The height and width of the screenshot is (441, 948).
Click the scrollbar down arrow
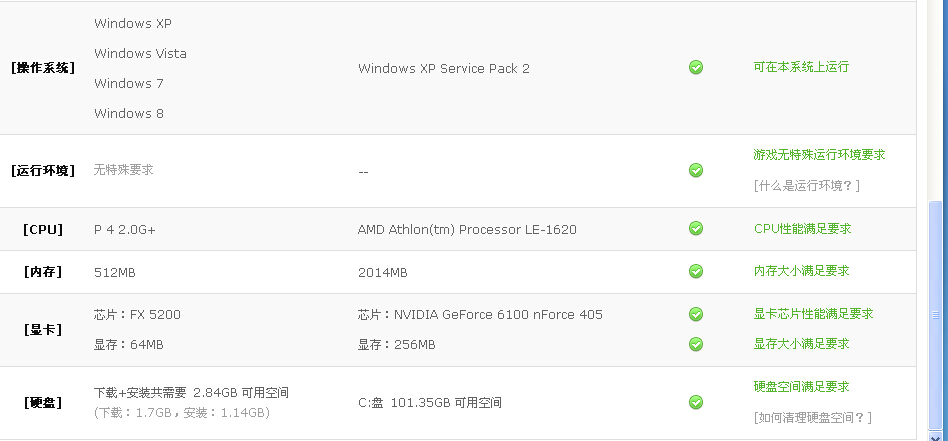(x=935, y=435)
